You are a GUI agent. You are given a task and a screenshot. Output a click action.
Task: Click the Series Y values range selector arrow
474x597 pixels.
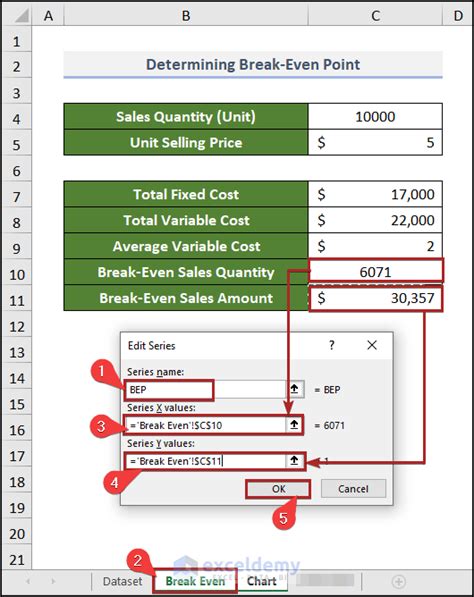(x=294, y=461)
